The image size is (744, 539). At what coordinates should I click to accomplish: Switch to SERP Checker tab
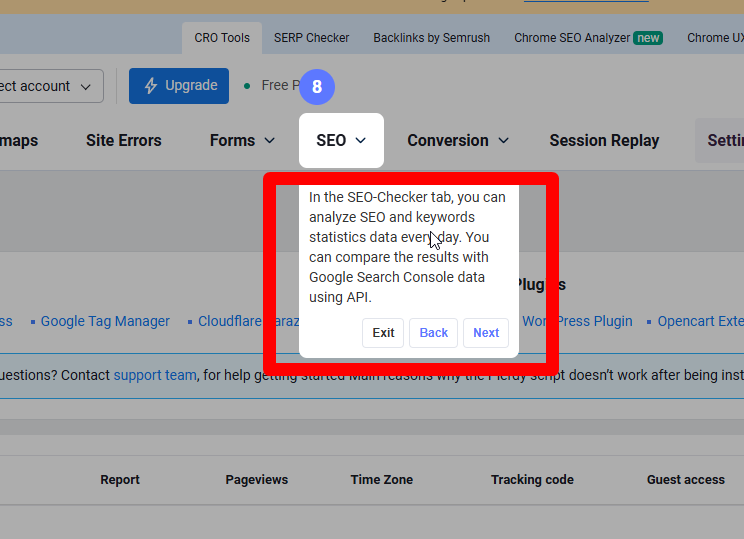(311, 38)
